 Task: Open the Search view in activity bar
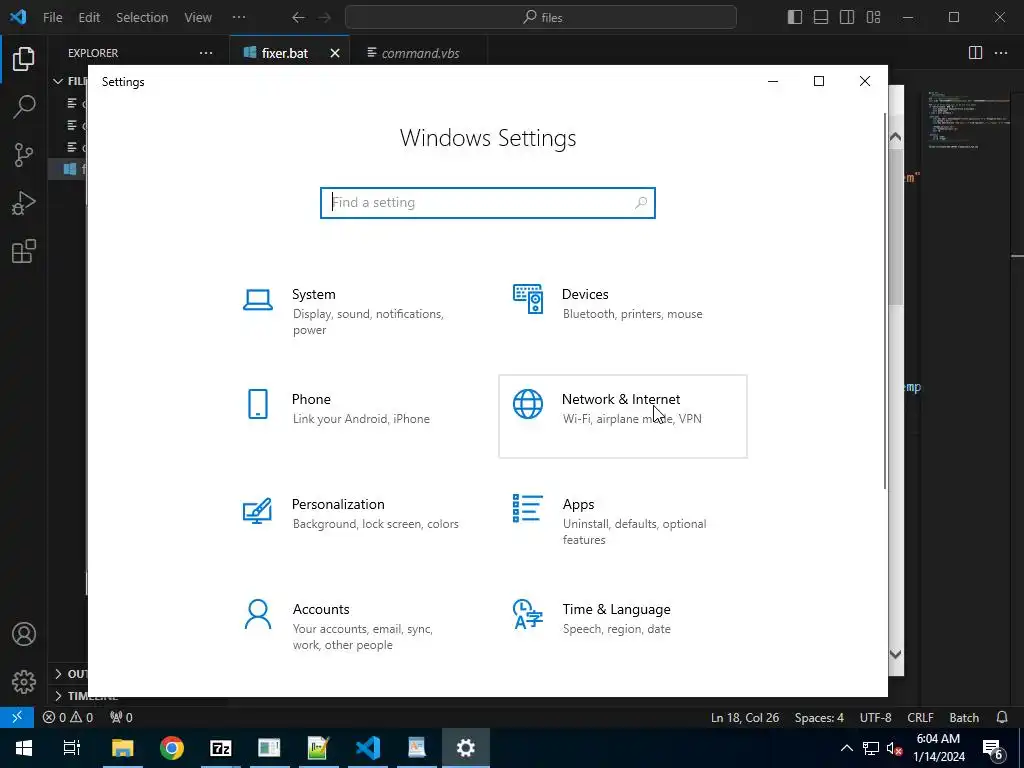pos(24,106)
